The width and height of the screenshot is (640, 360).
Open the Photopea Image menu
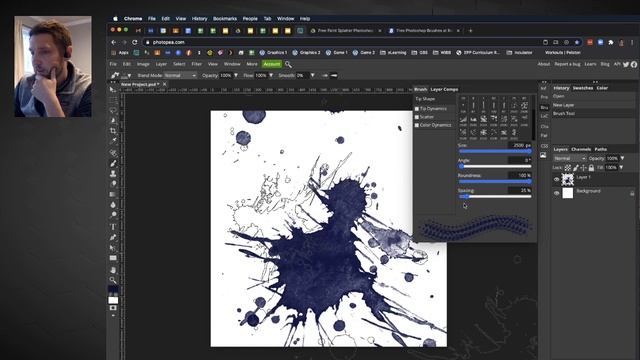click(143, 64)
